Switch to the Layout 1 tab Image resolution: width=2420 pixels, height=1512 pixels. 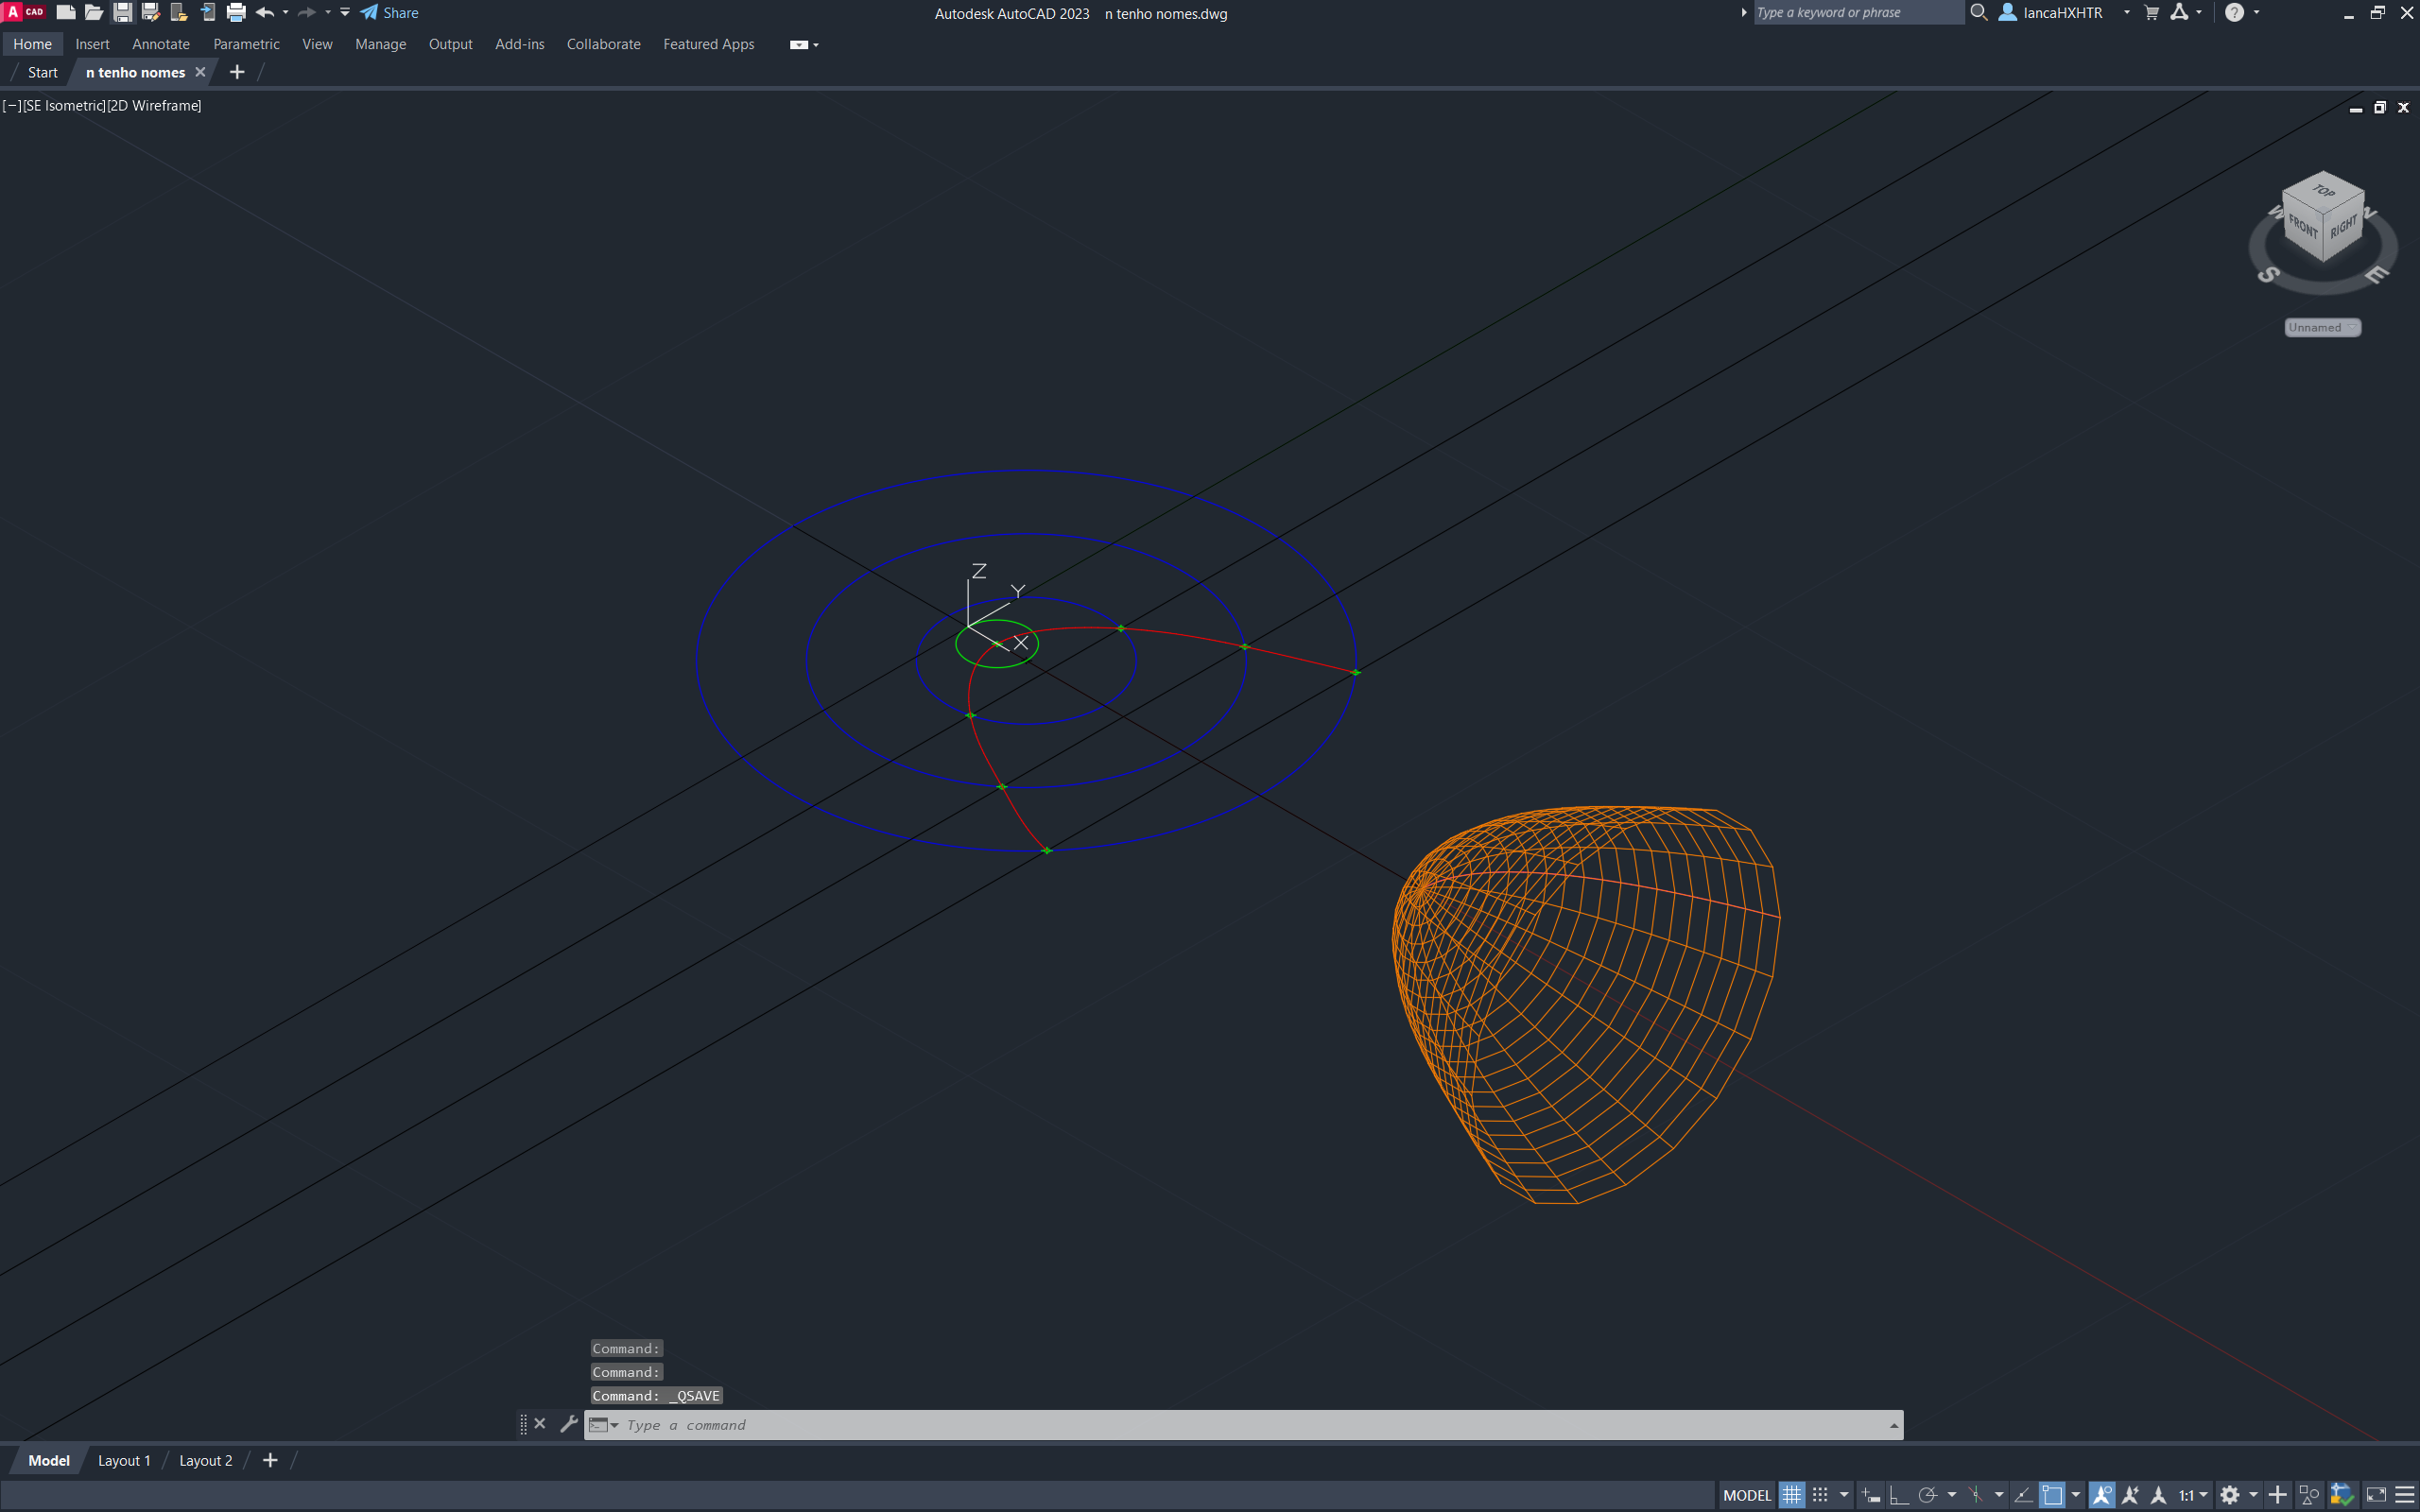[124, 1460]
